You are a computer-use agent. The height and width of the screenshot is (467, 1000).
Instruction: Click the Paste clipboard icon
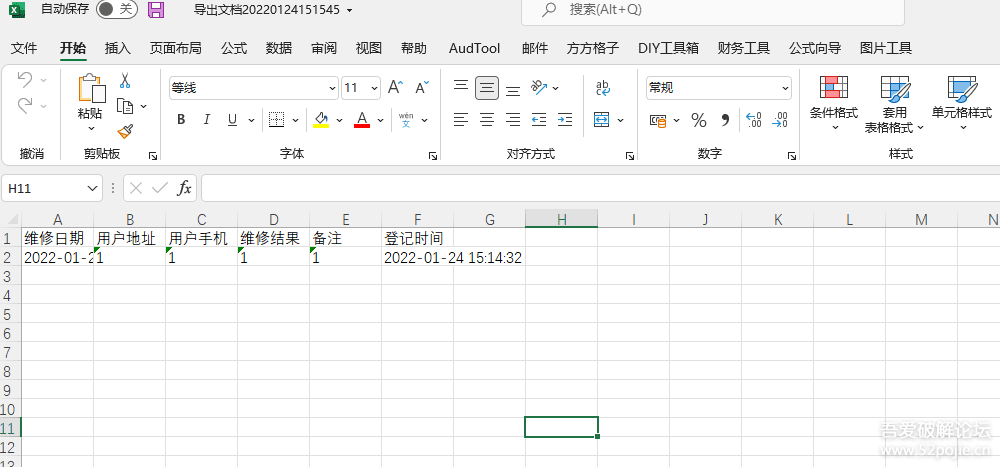91,88
